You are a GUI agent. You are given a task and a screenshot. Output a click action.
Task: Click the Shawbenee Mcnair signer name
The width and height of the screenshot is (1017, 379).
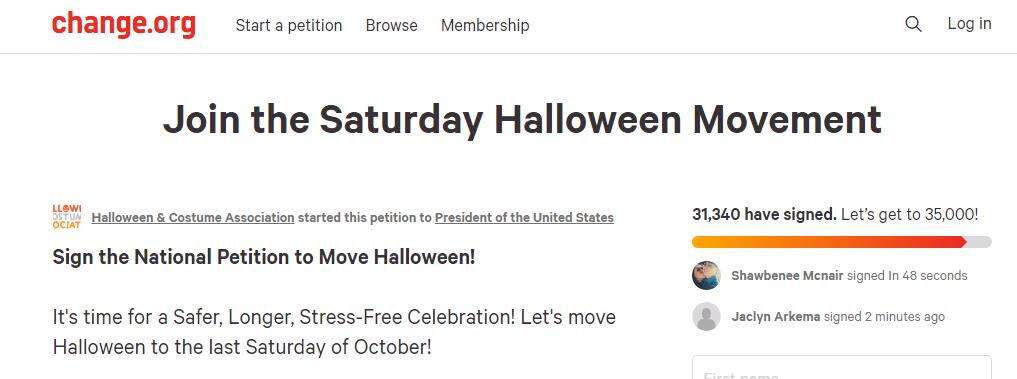(x=787, y=275)
